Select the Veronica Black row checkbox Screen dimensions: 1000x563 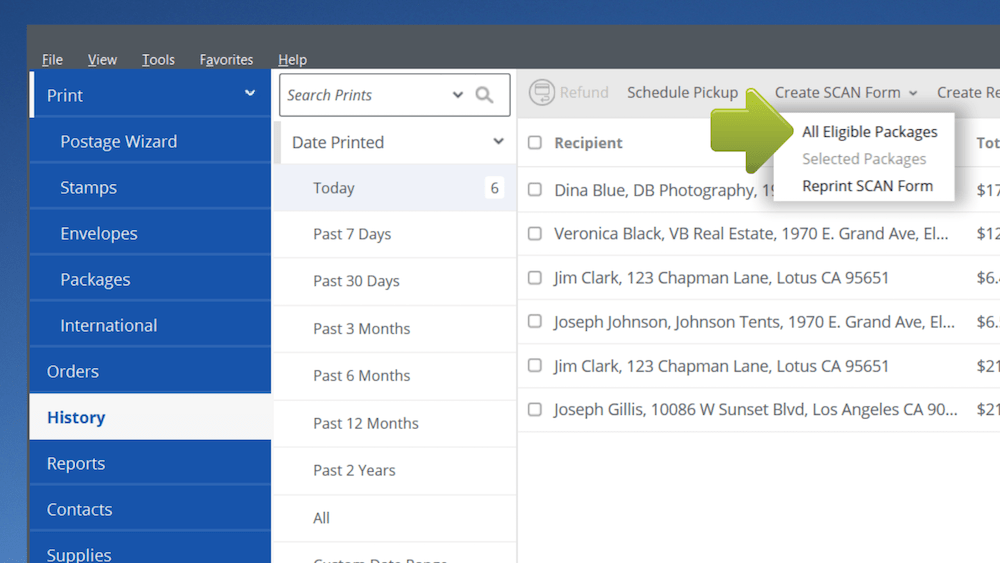(x=535, y=233)
